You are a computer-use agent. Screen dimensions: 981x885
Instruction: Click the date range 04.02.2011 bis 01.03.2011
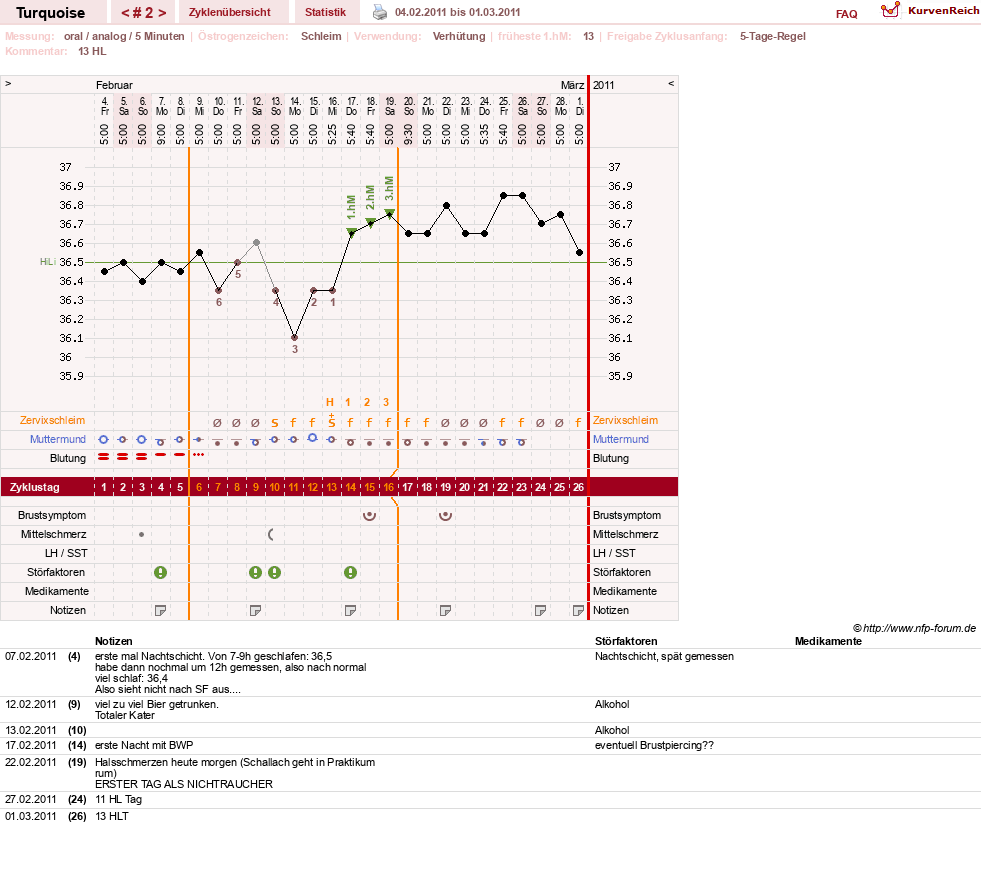click(457, 12)
